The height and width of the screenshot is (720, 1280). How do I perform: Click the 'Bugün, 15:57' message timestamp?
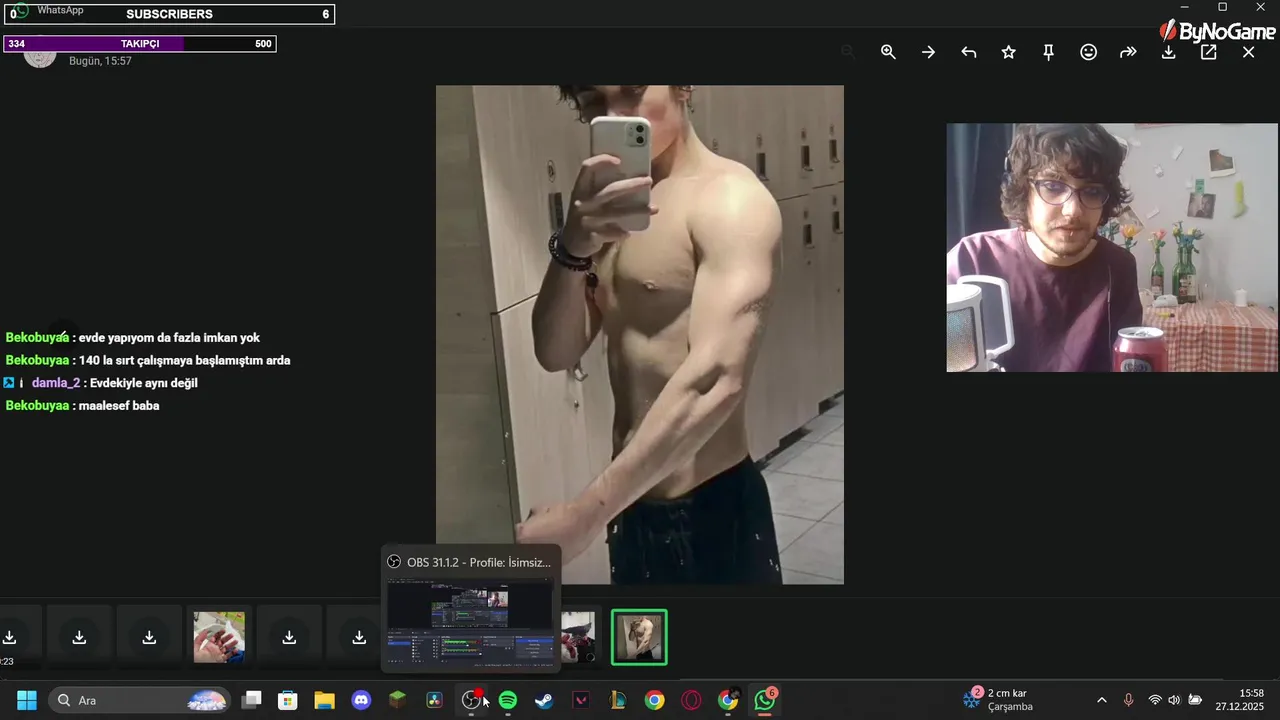[x=100, y=61]
